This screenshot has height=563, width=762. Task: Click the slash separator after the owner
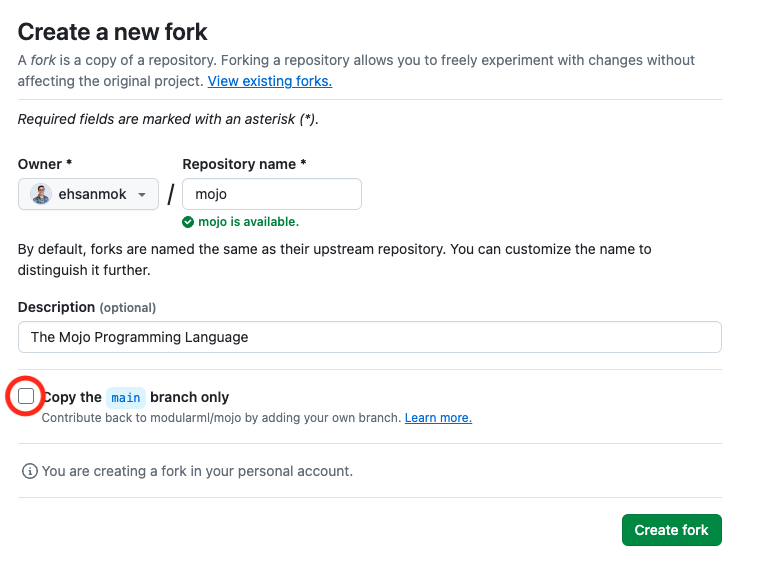[171, 195]
